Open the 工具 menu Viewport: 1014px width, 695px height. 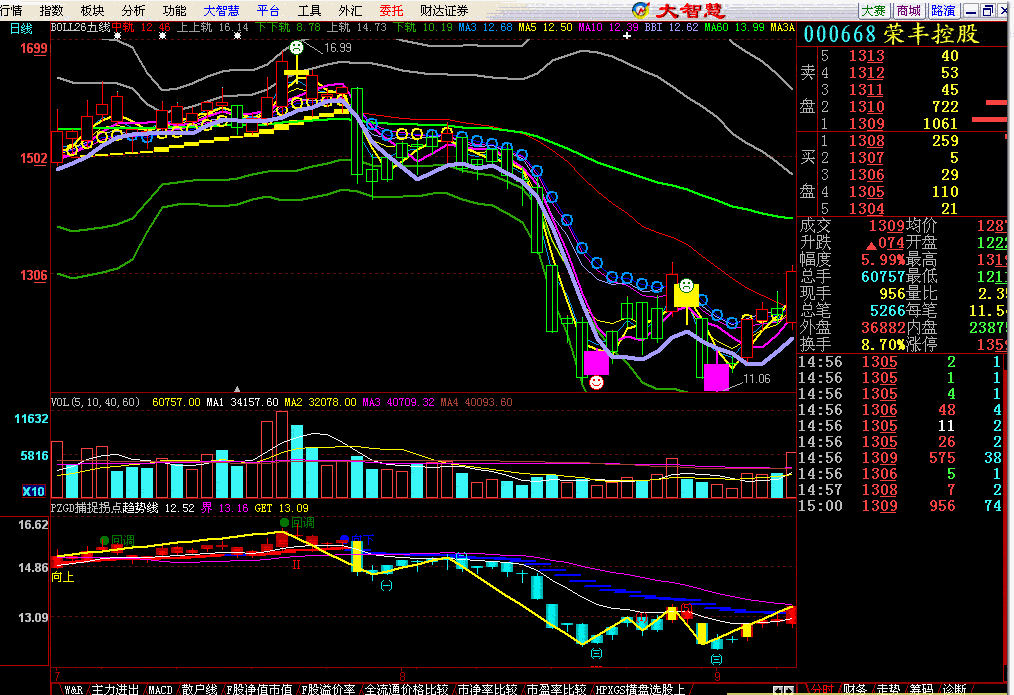pos(309,10)
